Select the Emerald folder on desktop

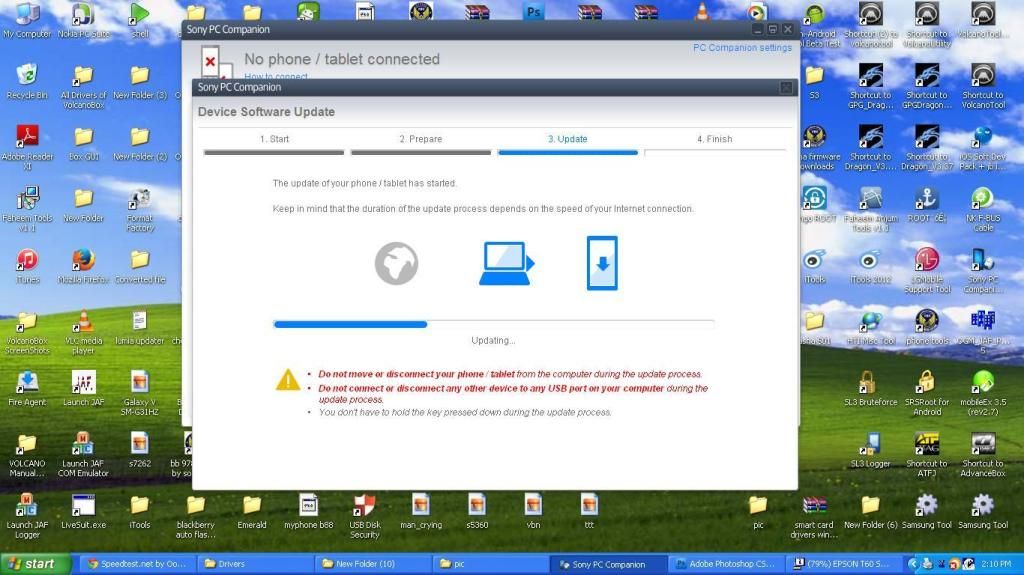click(x=252, y=512)
